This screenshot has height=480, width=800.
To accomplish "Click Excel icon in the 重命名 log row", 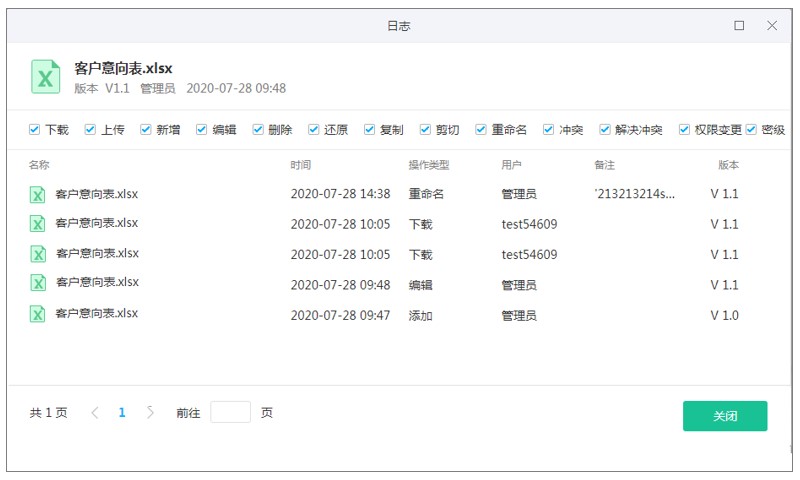I will (x=38, y=194).
